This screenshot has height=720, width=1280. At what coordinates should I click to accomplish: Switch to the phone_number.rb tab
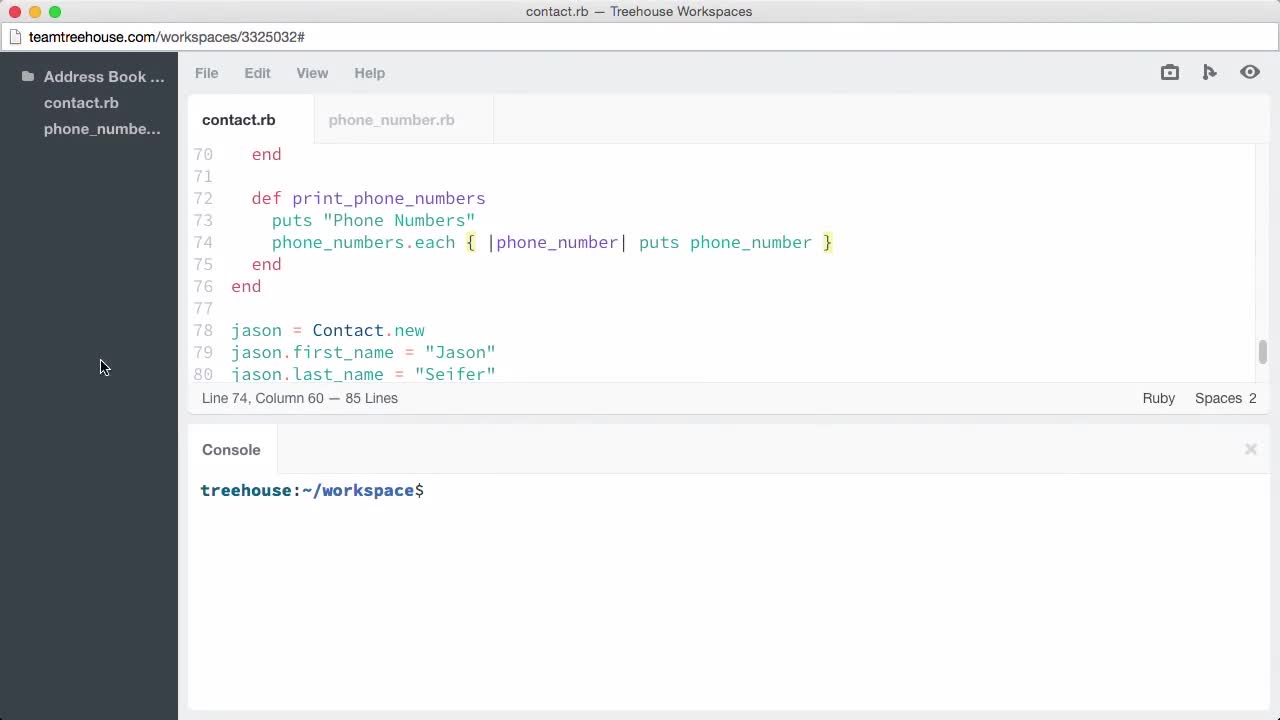[391, 120]
